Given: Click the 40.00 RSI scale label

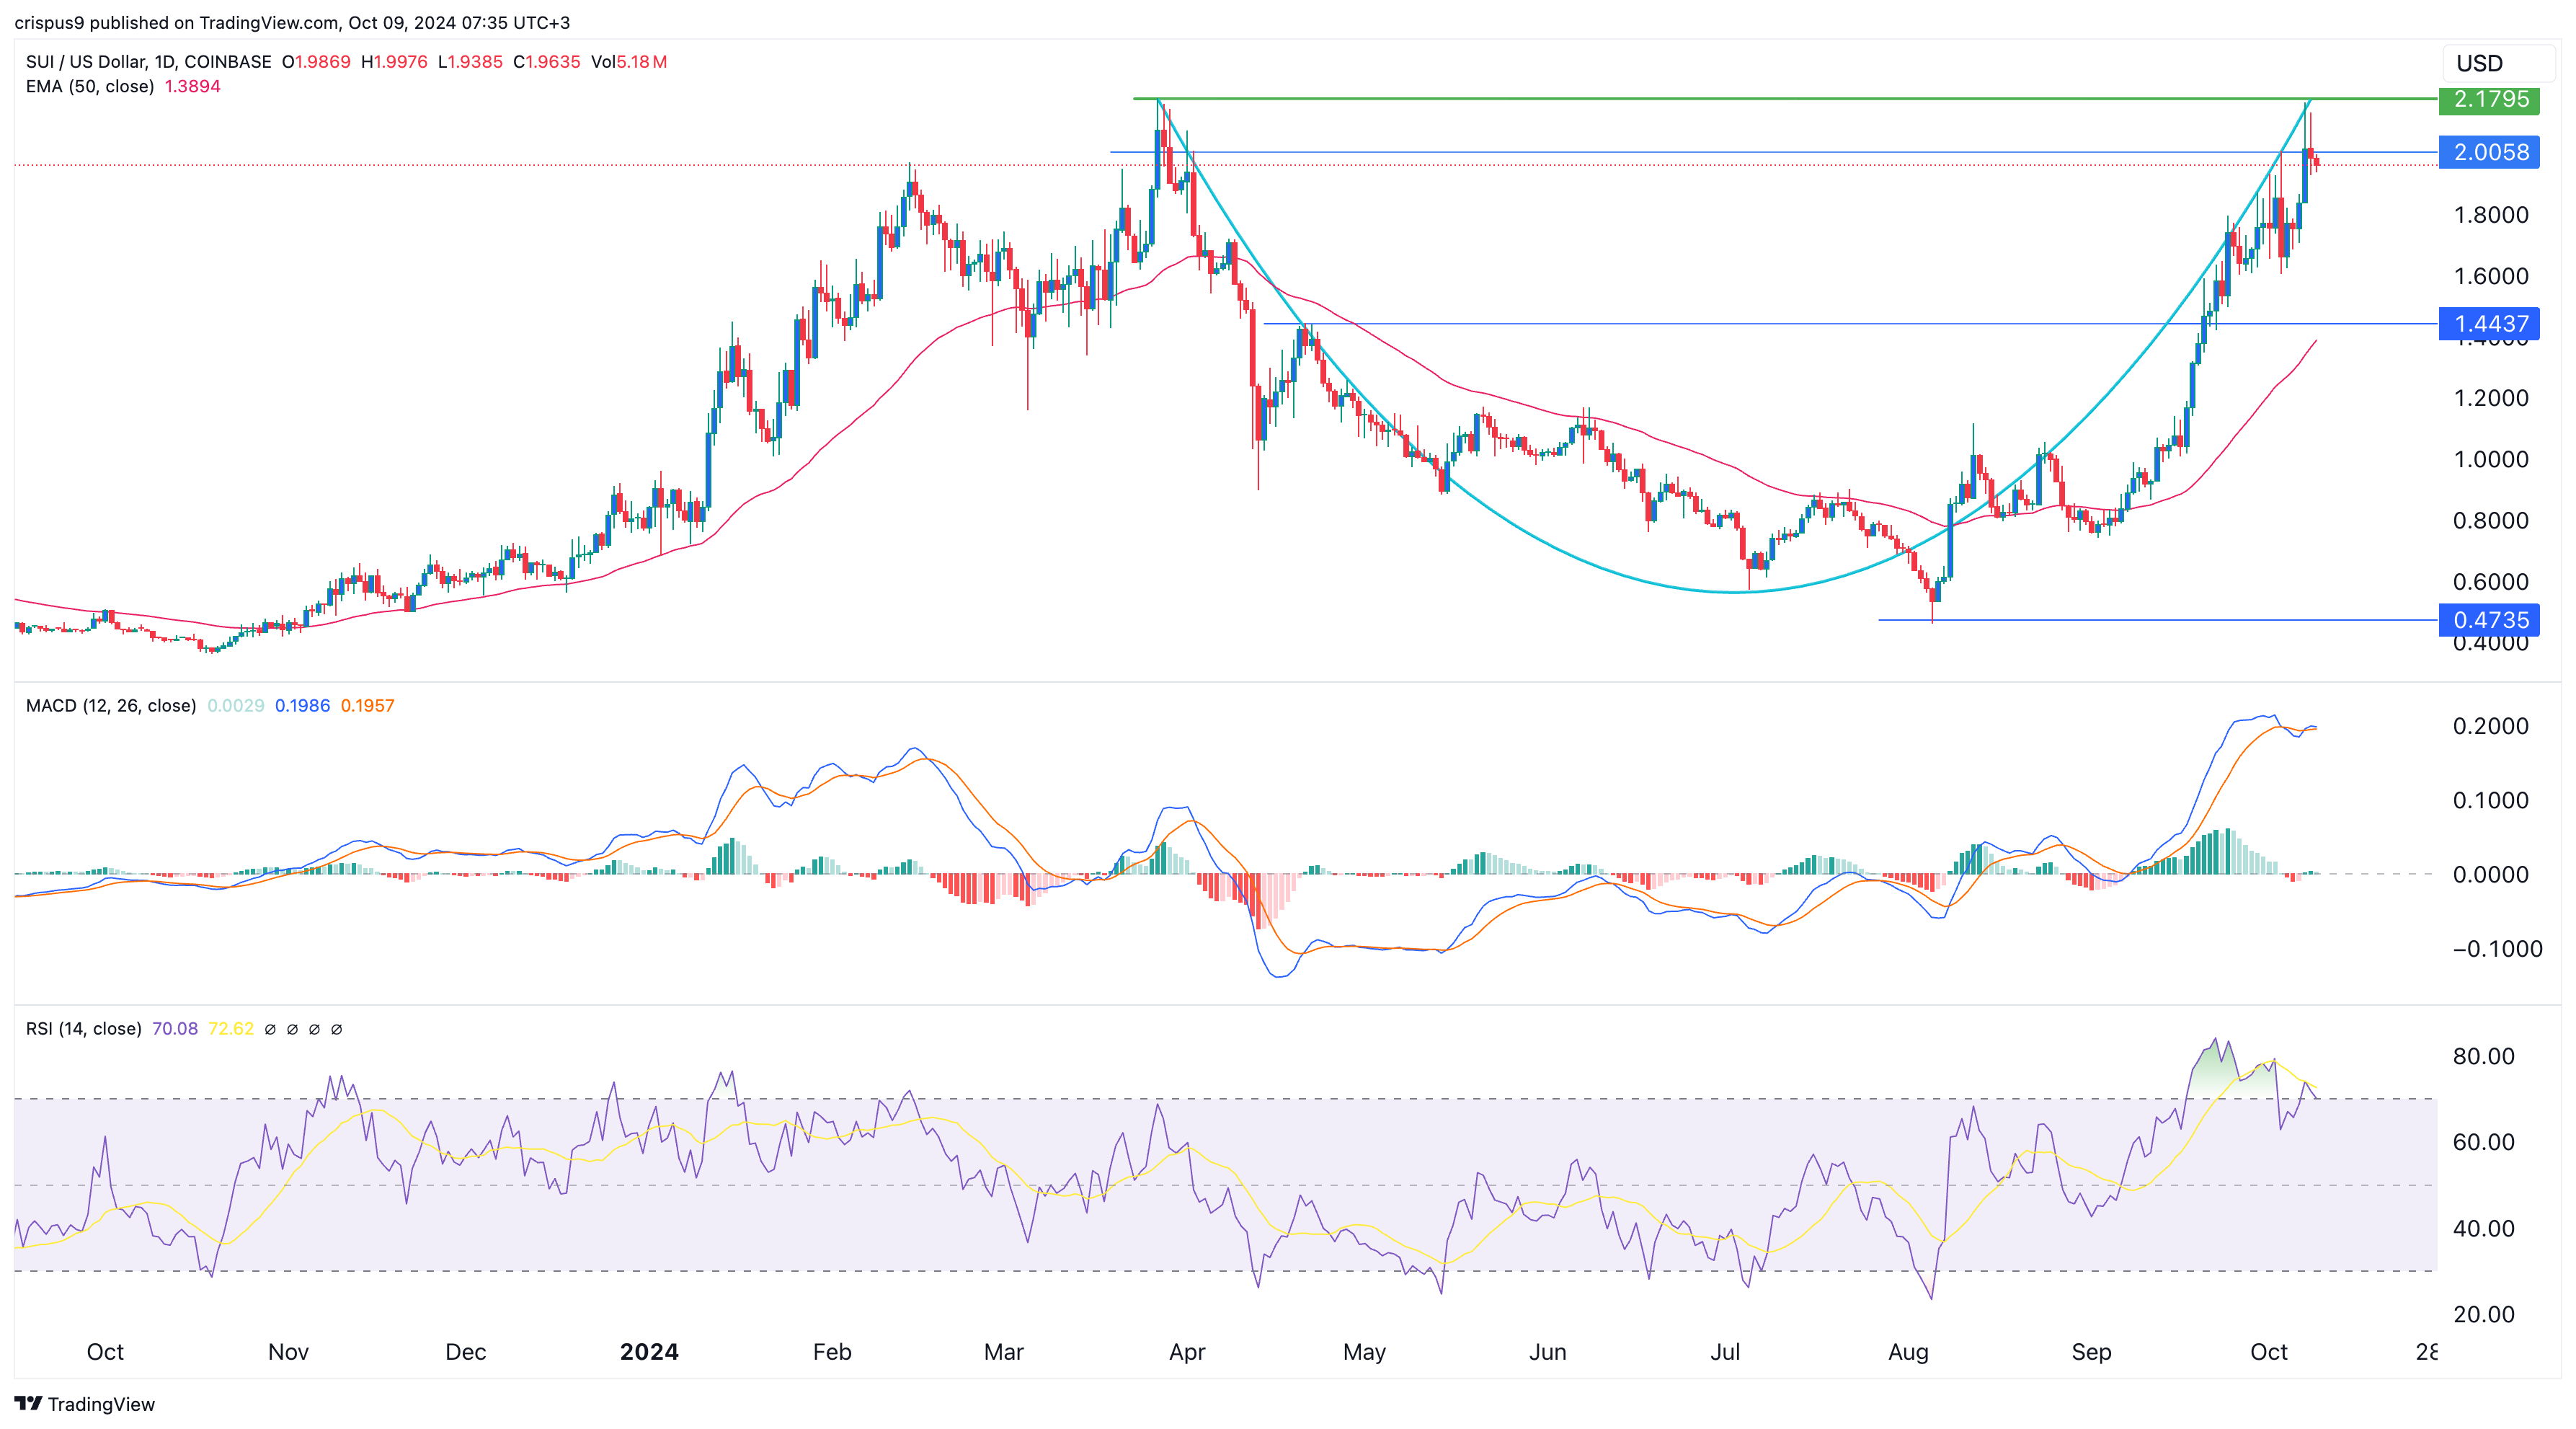Looking at the screenshot, I should coord(2483,1228).
